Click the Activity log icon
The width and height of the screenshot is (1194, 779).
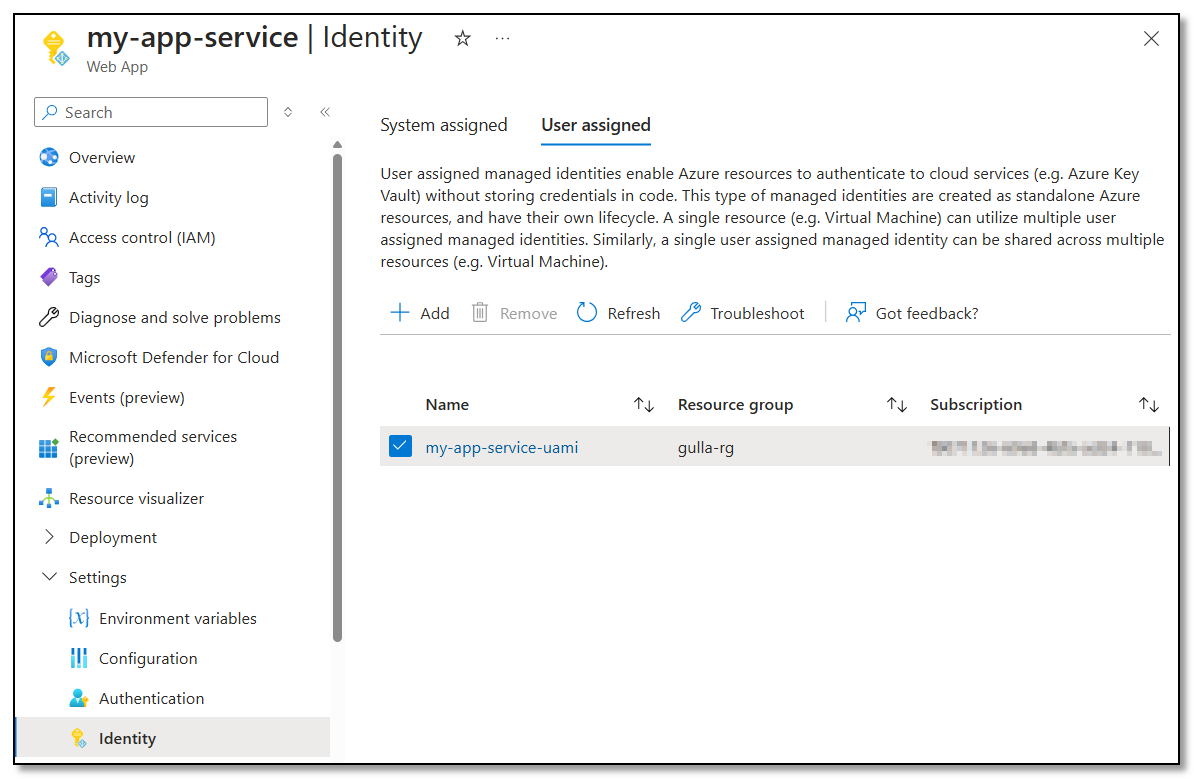[49, 197]
